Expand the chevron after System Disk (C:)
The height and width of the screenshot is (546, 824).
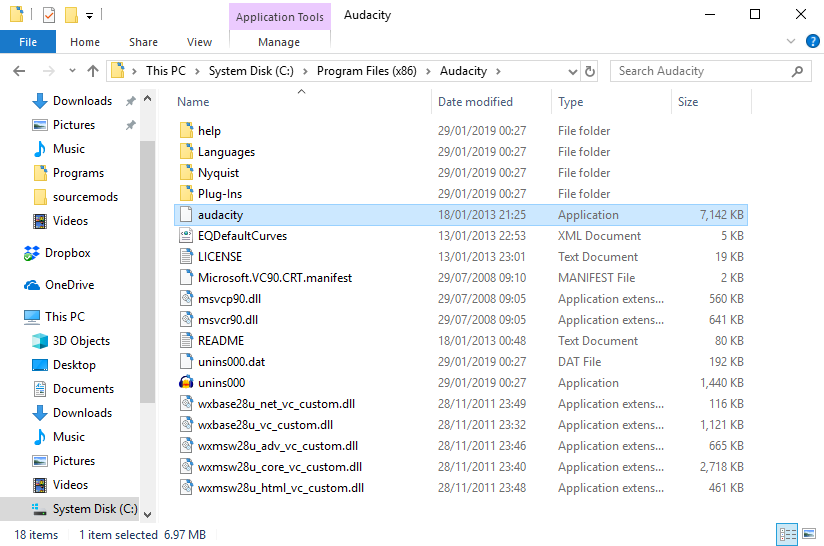tap(305, 71)
